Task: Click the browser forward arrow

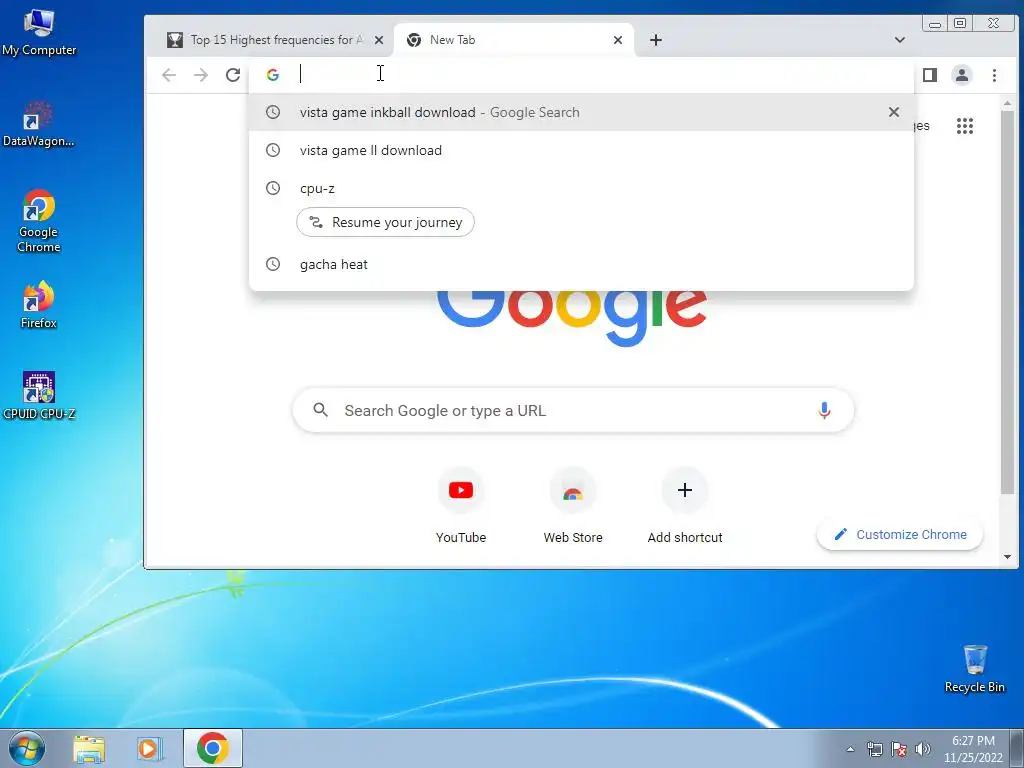Action: pyautogui.click(x=200, y=75)
